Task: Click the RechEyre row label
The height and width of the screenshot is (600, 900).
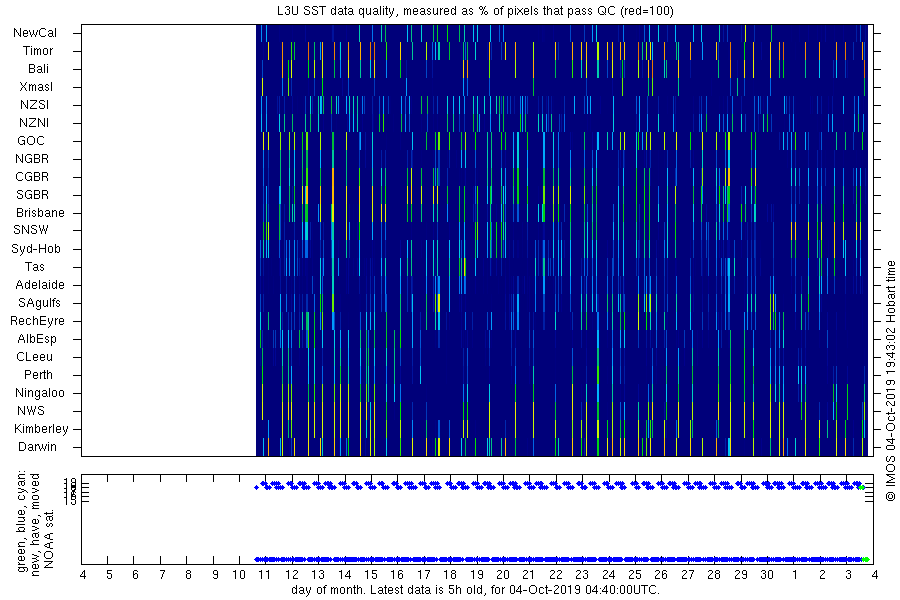Action: point(37,321)
